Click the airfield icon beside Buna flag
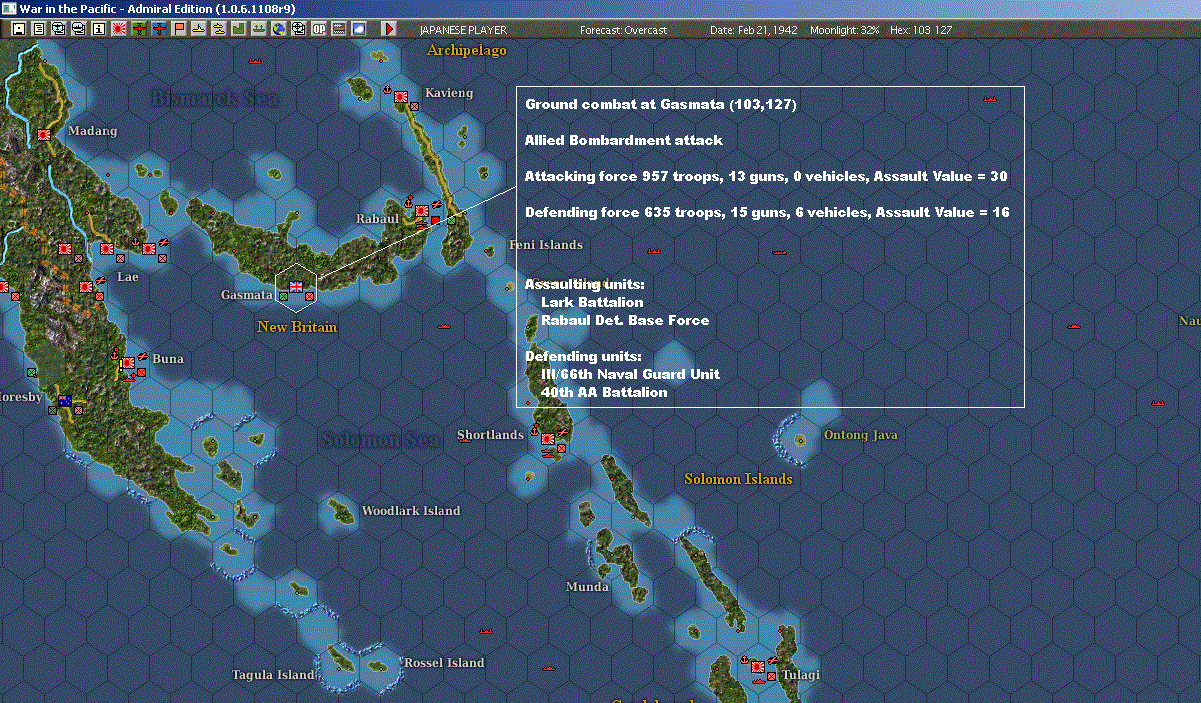Viewport: 1201px width, 703px height. click(x=143, y=356)
